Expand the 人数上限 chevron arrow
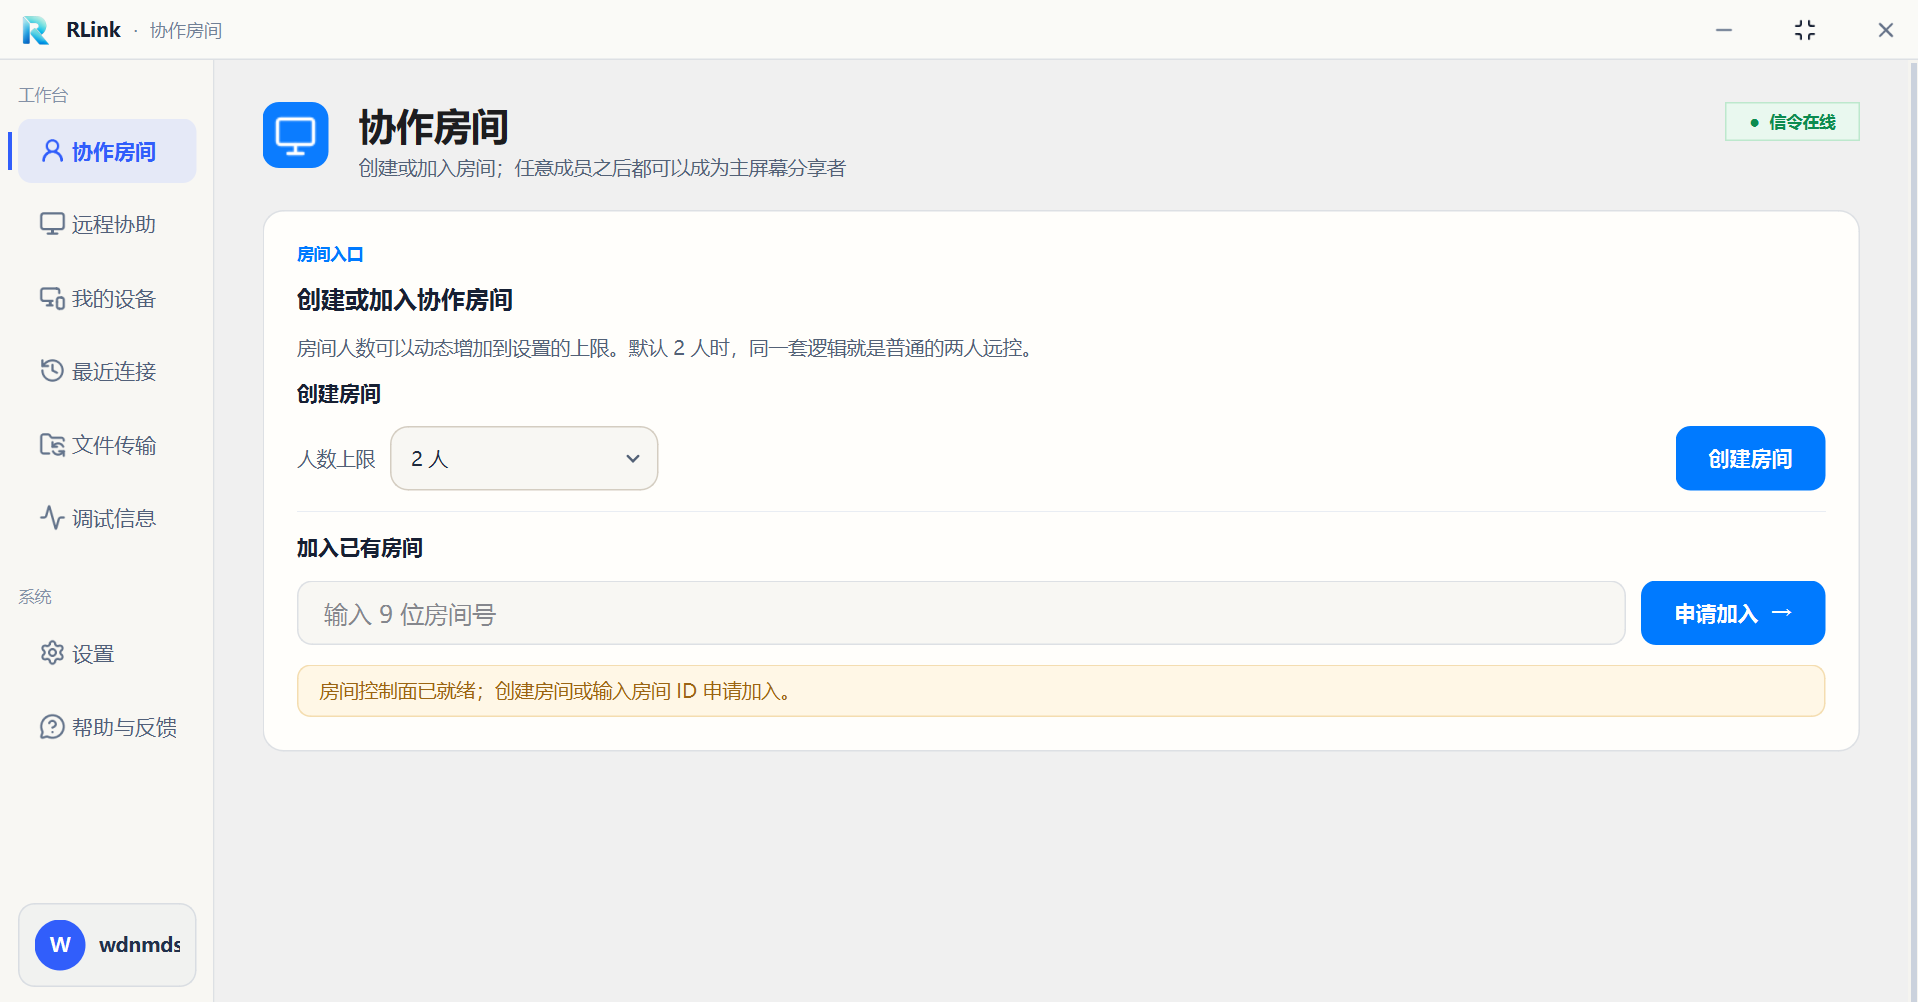Viewport: 1918px width, 1002px height. pyautogui.click(x=633, y=459)
